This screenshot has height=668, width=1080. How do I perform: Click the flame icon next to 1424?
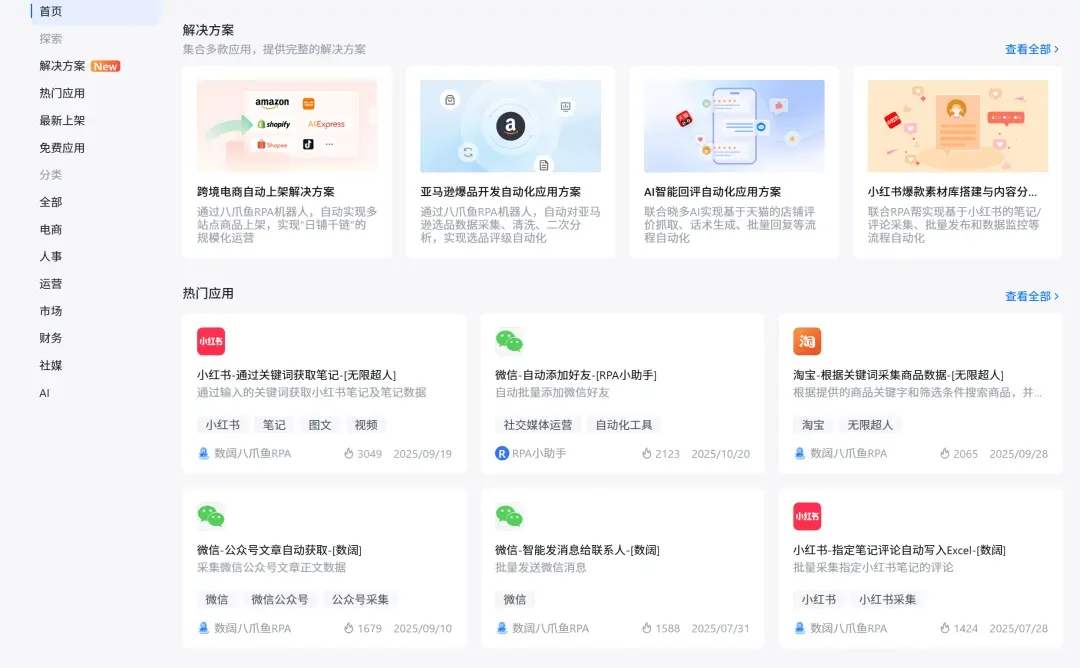pos(944,628)
